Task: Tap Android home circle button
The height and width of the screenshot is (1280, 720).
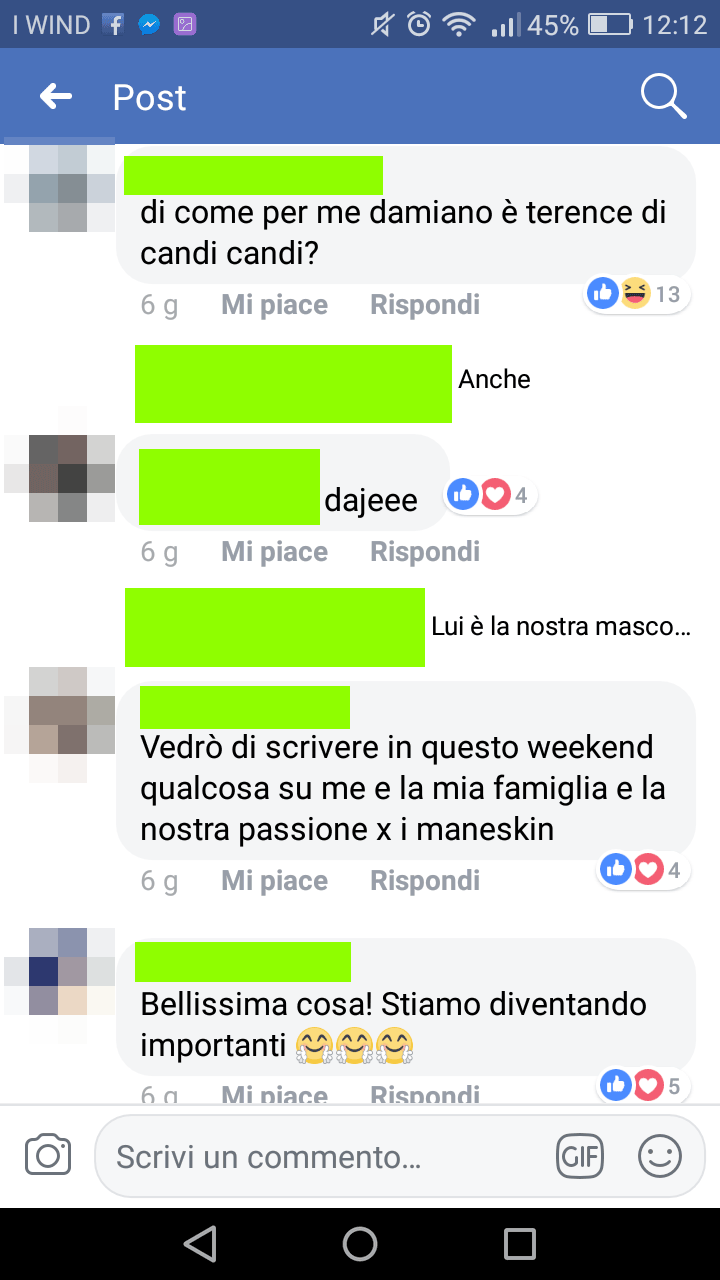Action: click(x=360, y=1243)
